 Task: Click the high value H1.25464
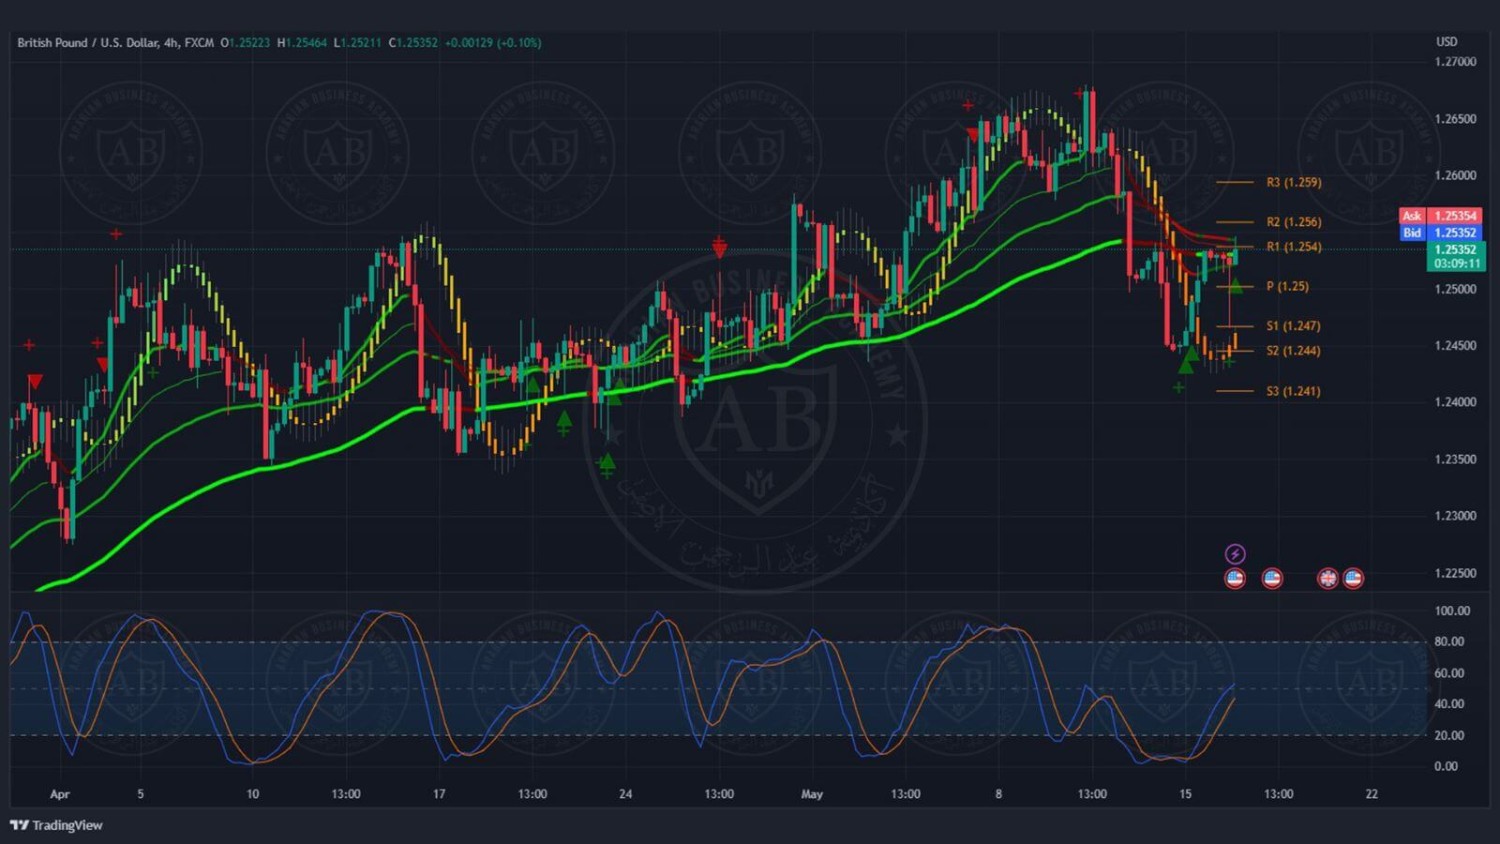(302, 43)
